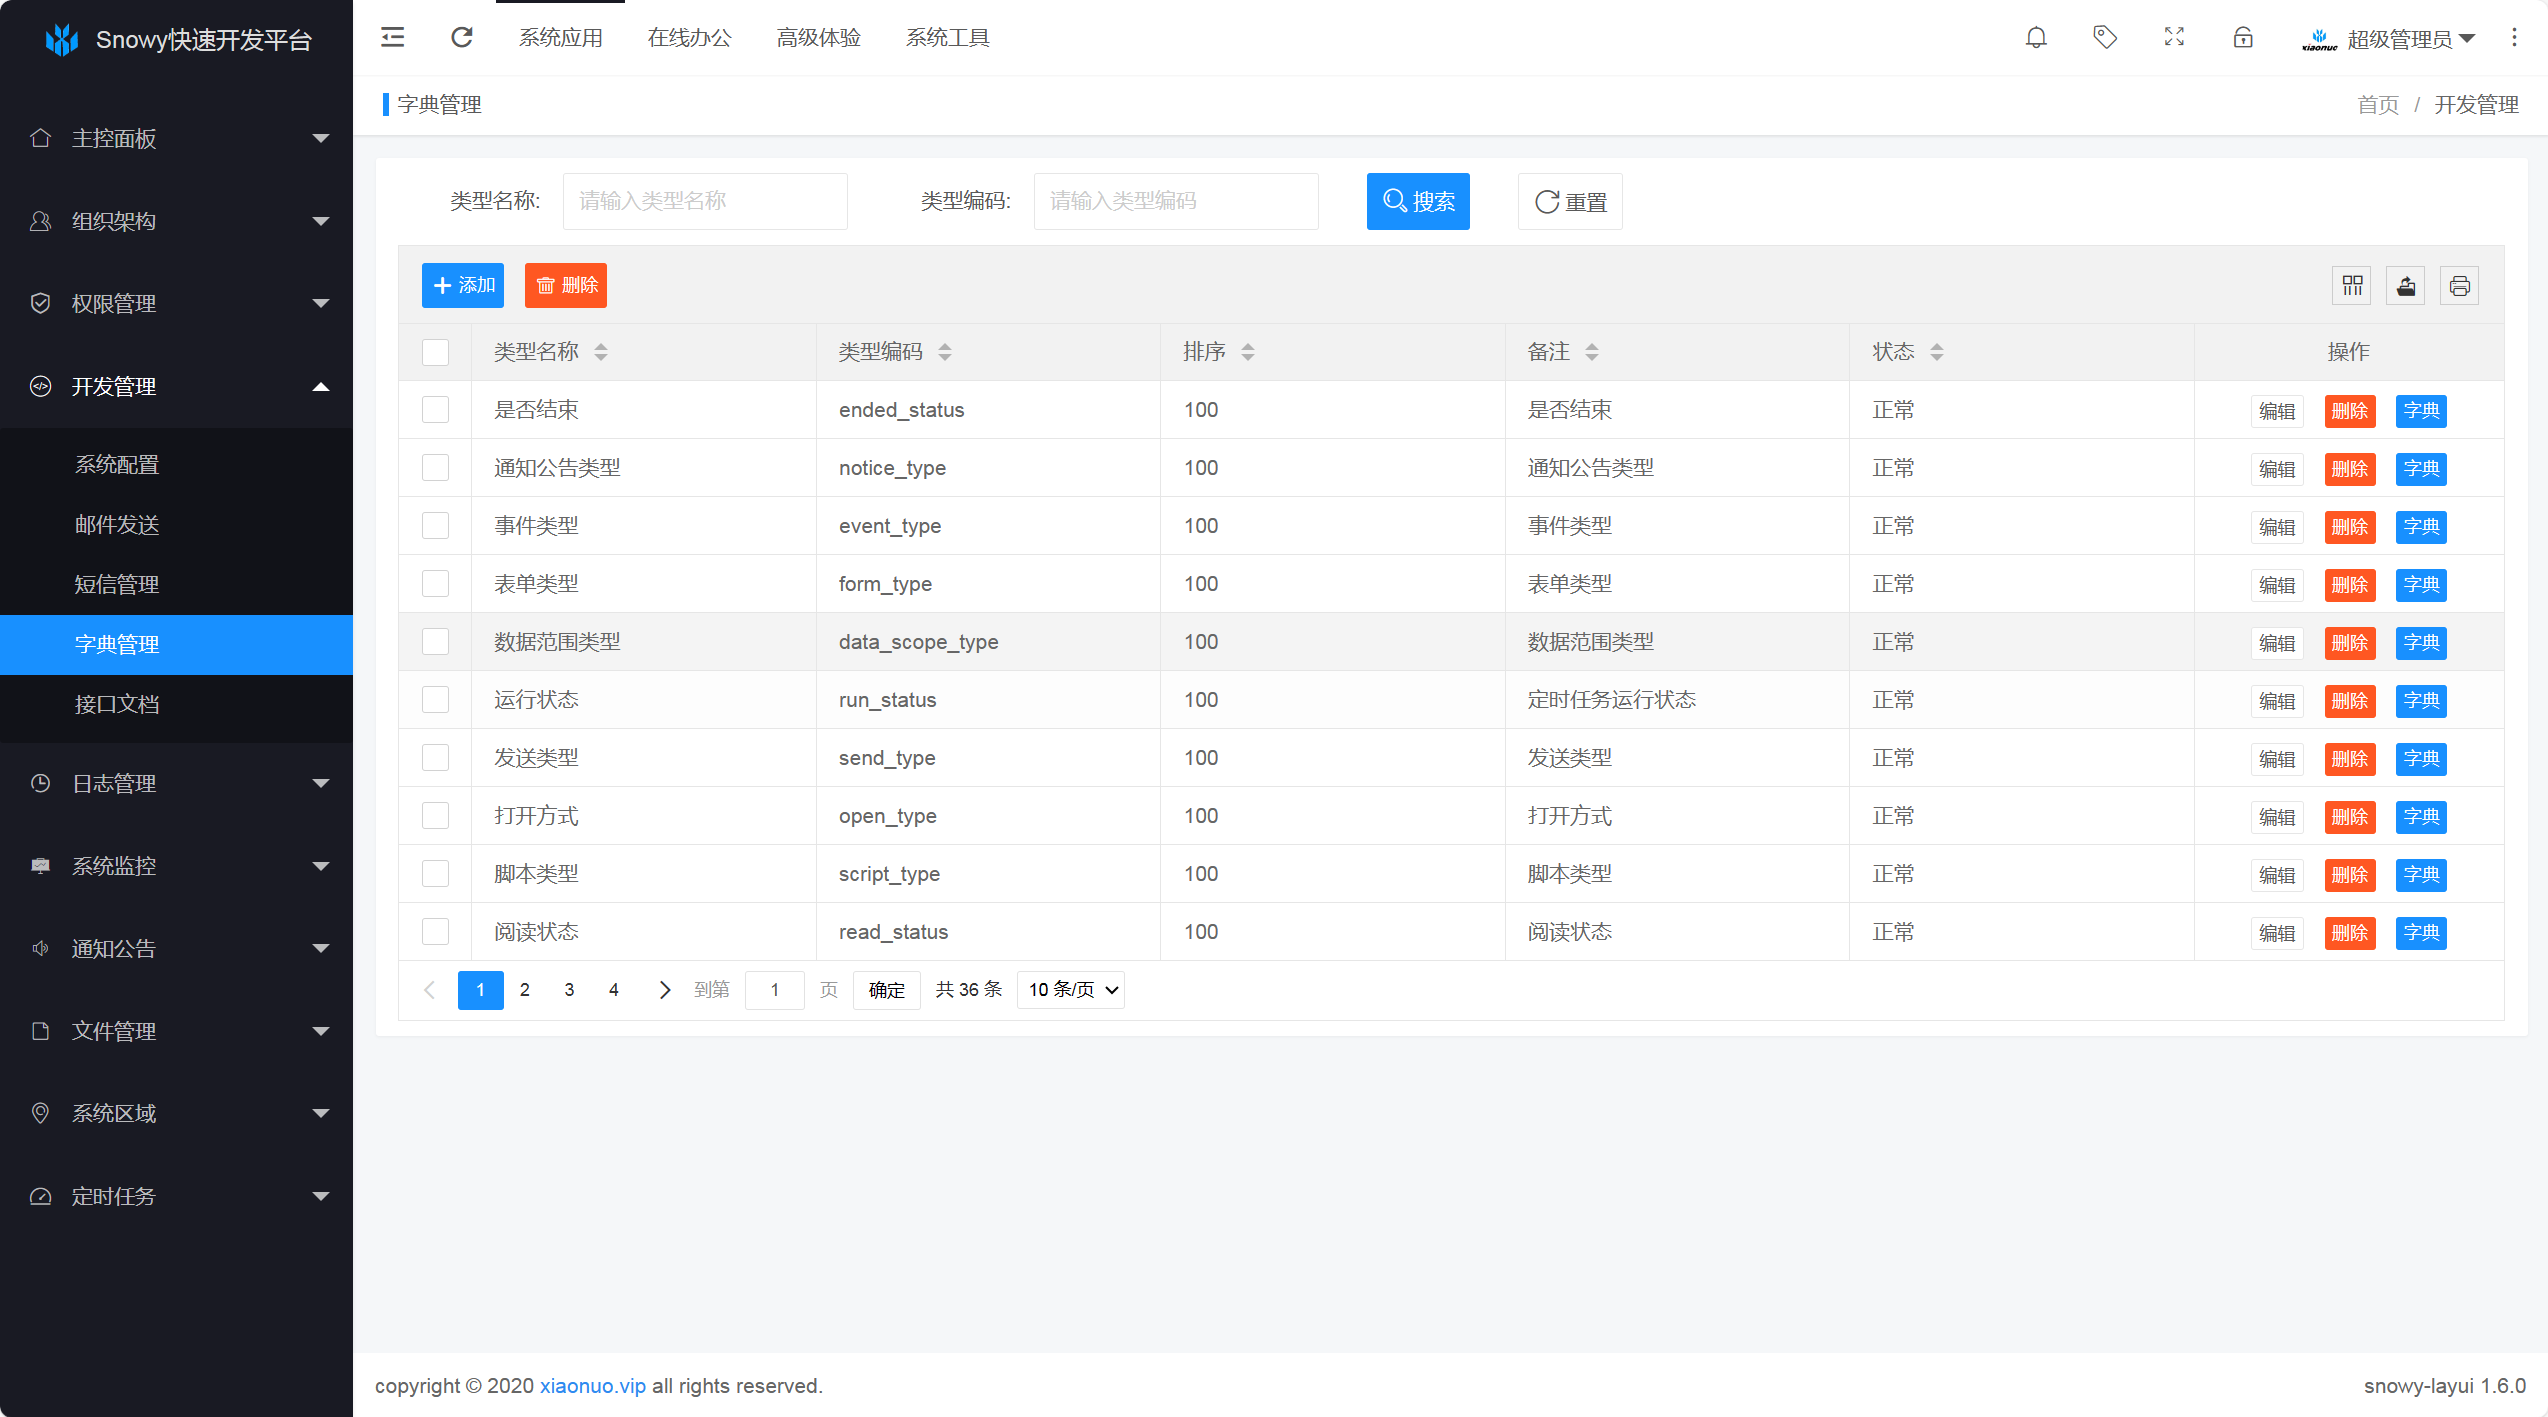Select the checkbox for the read_status row
The width and height of the screenshot is (2548, 1417).
435,932
